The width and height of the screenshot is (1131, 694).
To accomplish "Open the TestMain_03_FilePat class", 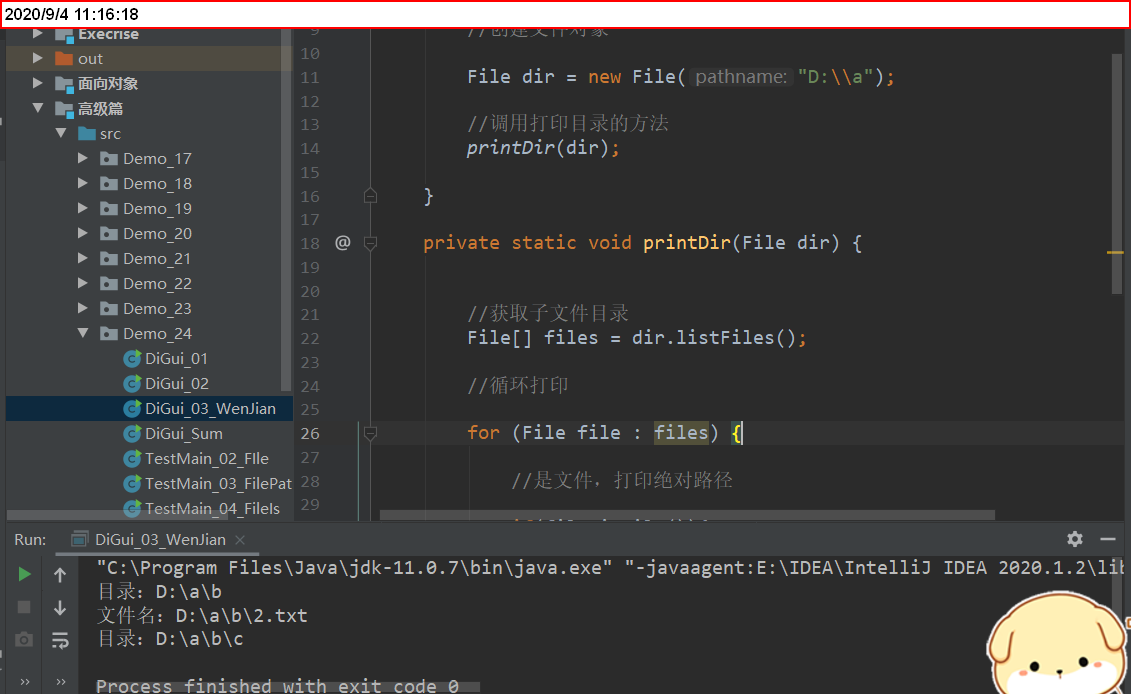I will click(x=218, y=483).
